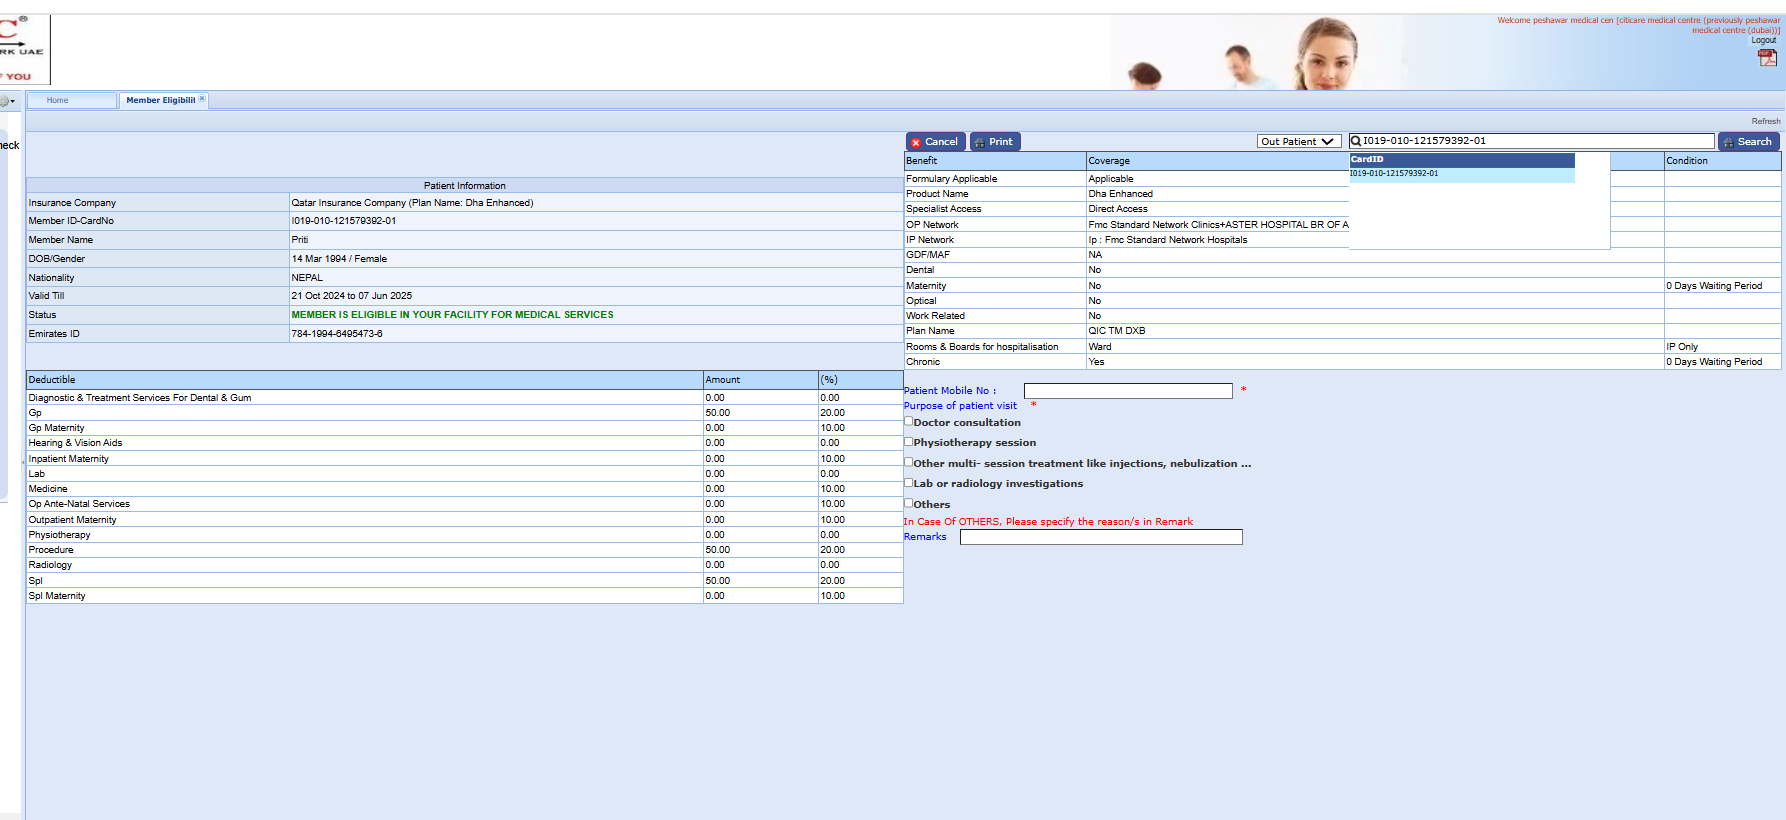Click the company logo image

[x=23, y=49]
